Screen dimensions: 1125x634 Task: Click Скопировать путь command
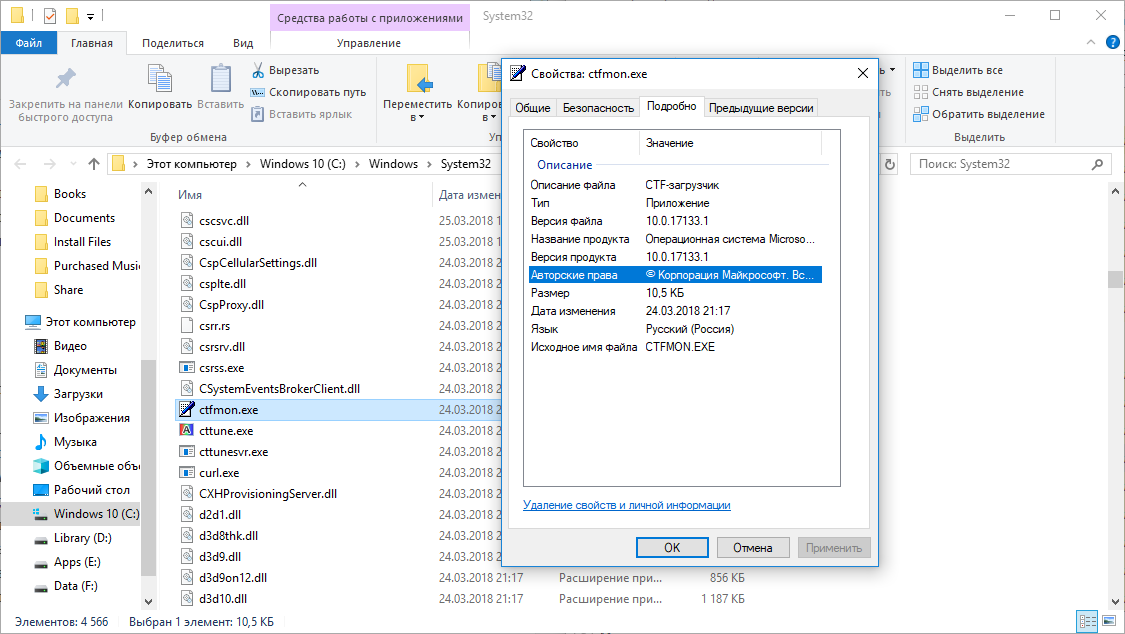(x=308, y=92)
